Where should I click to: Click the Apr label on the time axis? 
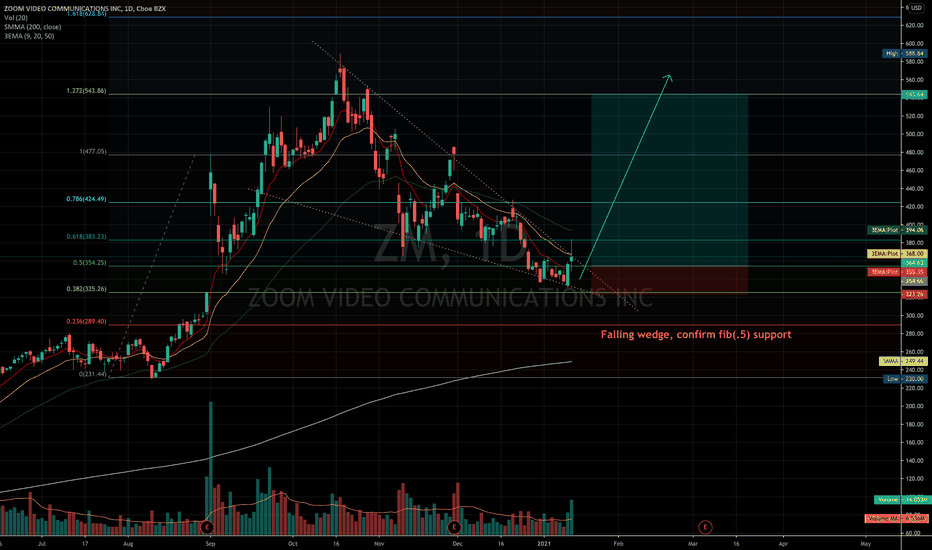783,543
